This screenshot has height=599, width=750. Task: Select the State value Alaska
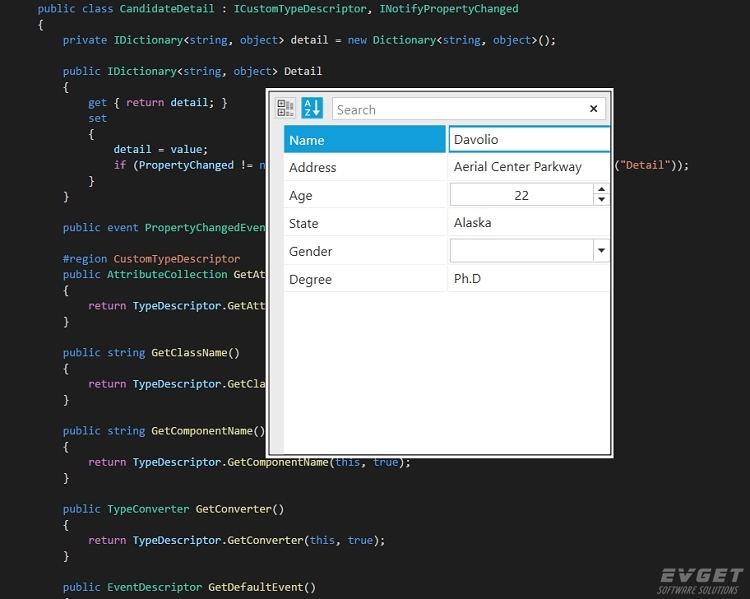[472, 223]
